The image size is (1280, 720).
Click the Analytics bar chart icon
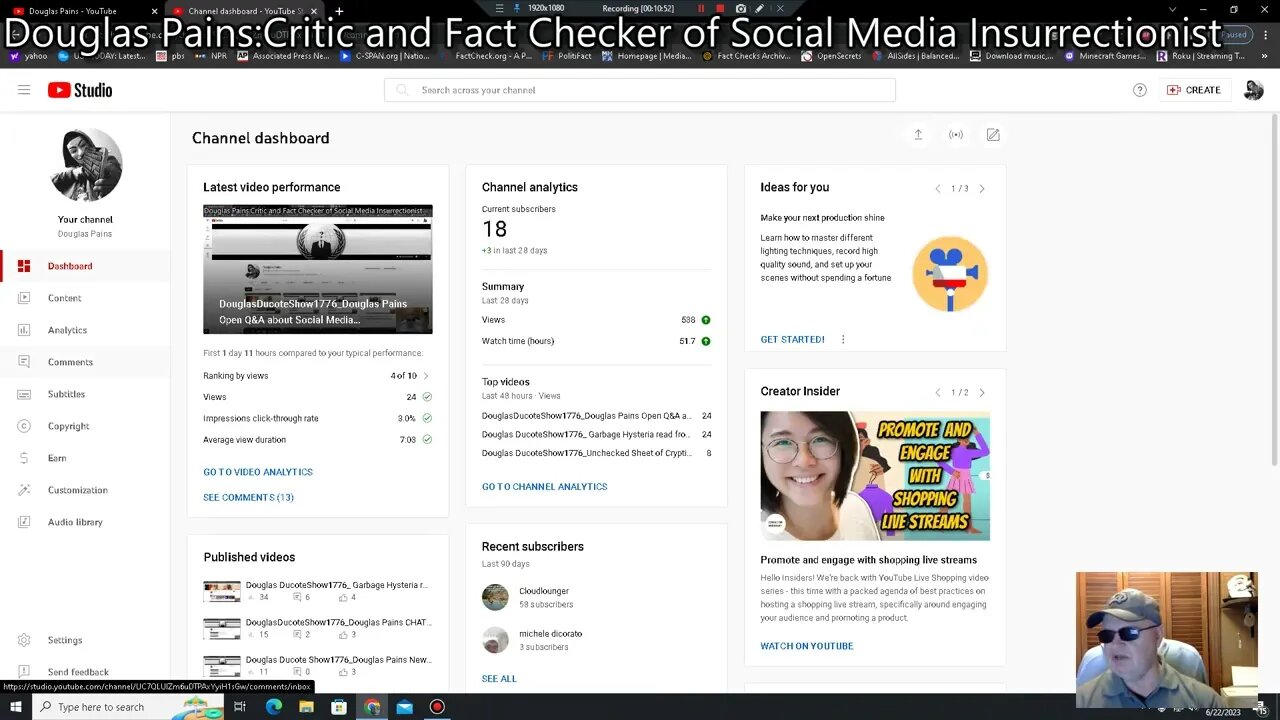(24, 330)
